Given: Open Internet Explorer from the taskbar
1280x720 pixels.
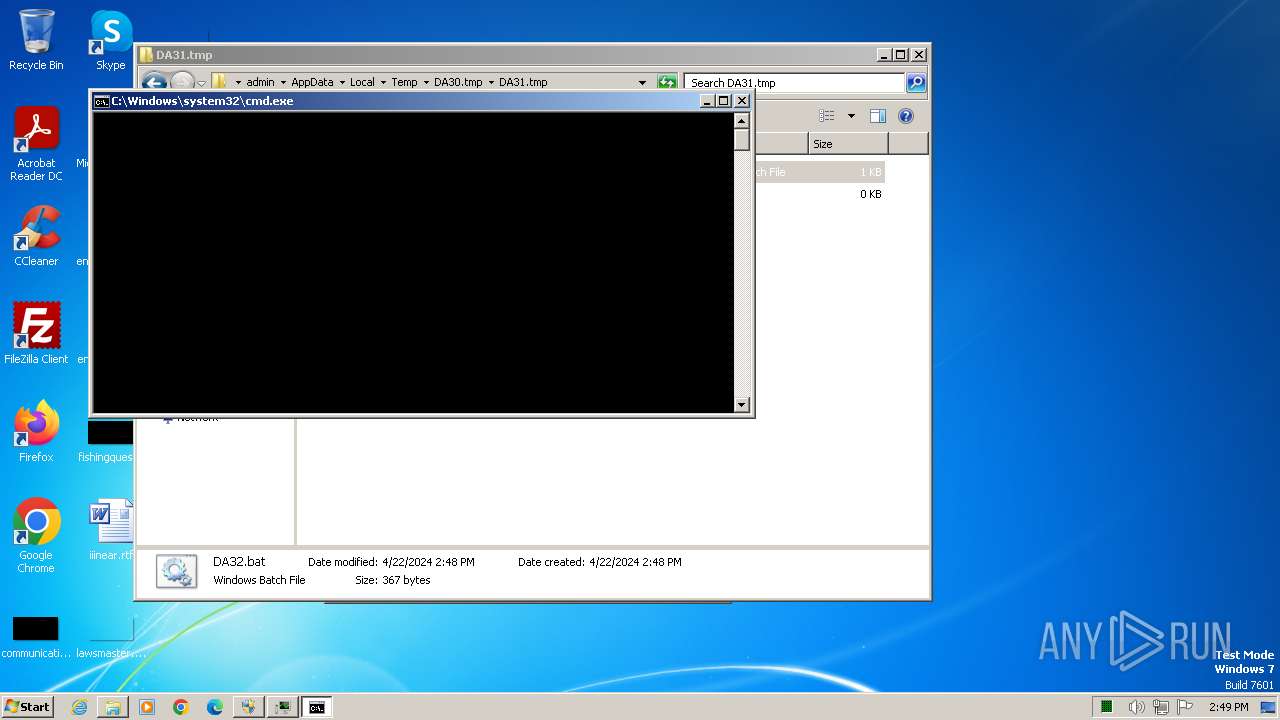Looking at the screenshot, I should (x=79, y=707).
